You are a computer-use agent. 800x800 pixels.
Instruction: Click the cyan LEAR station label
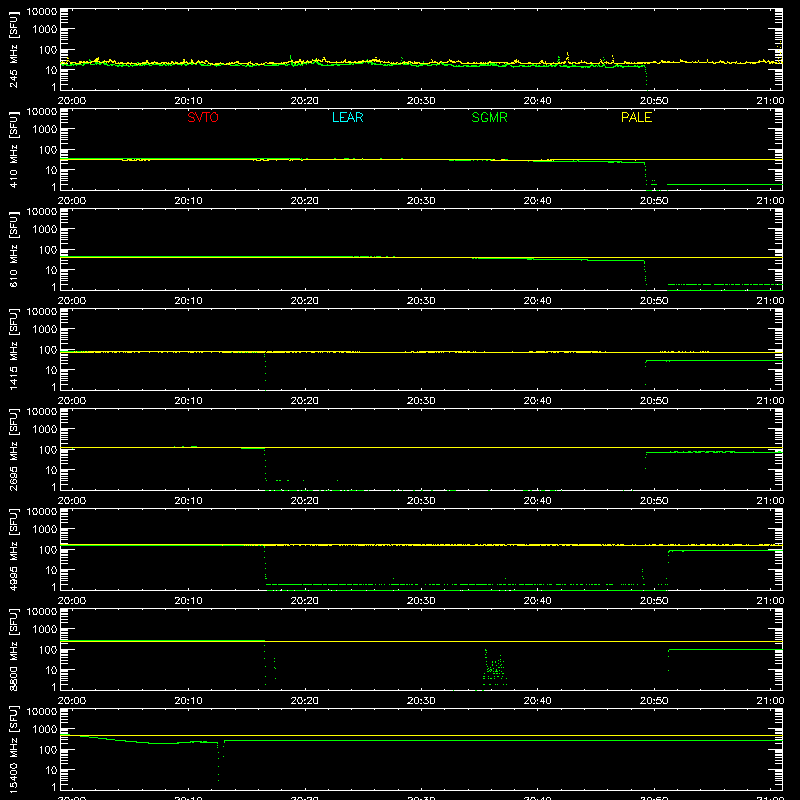click(x=347, y=117)
